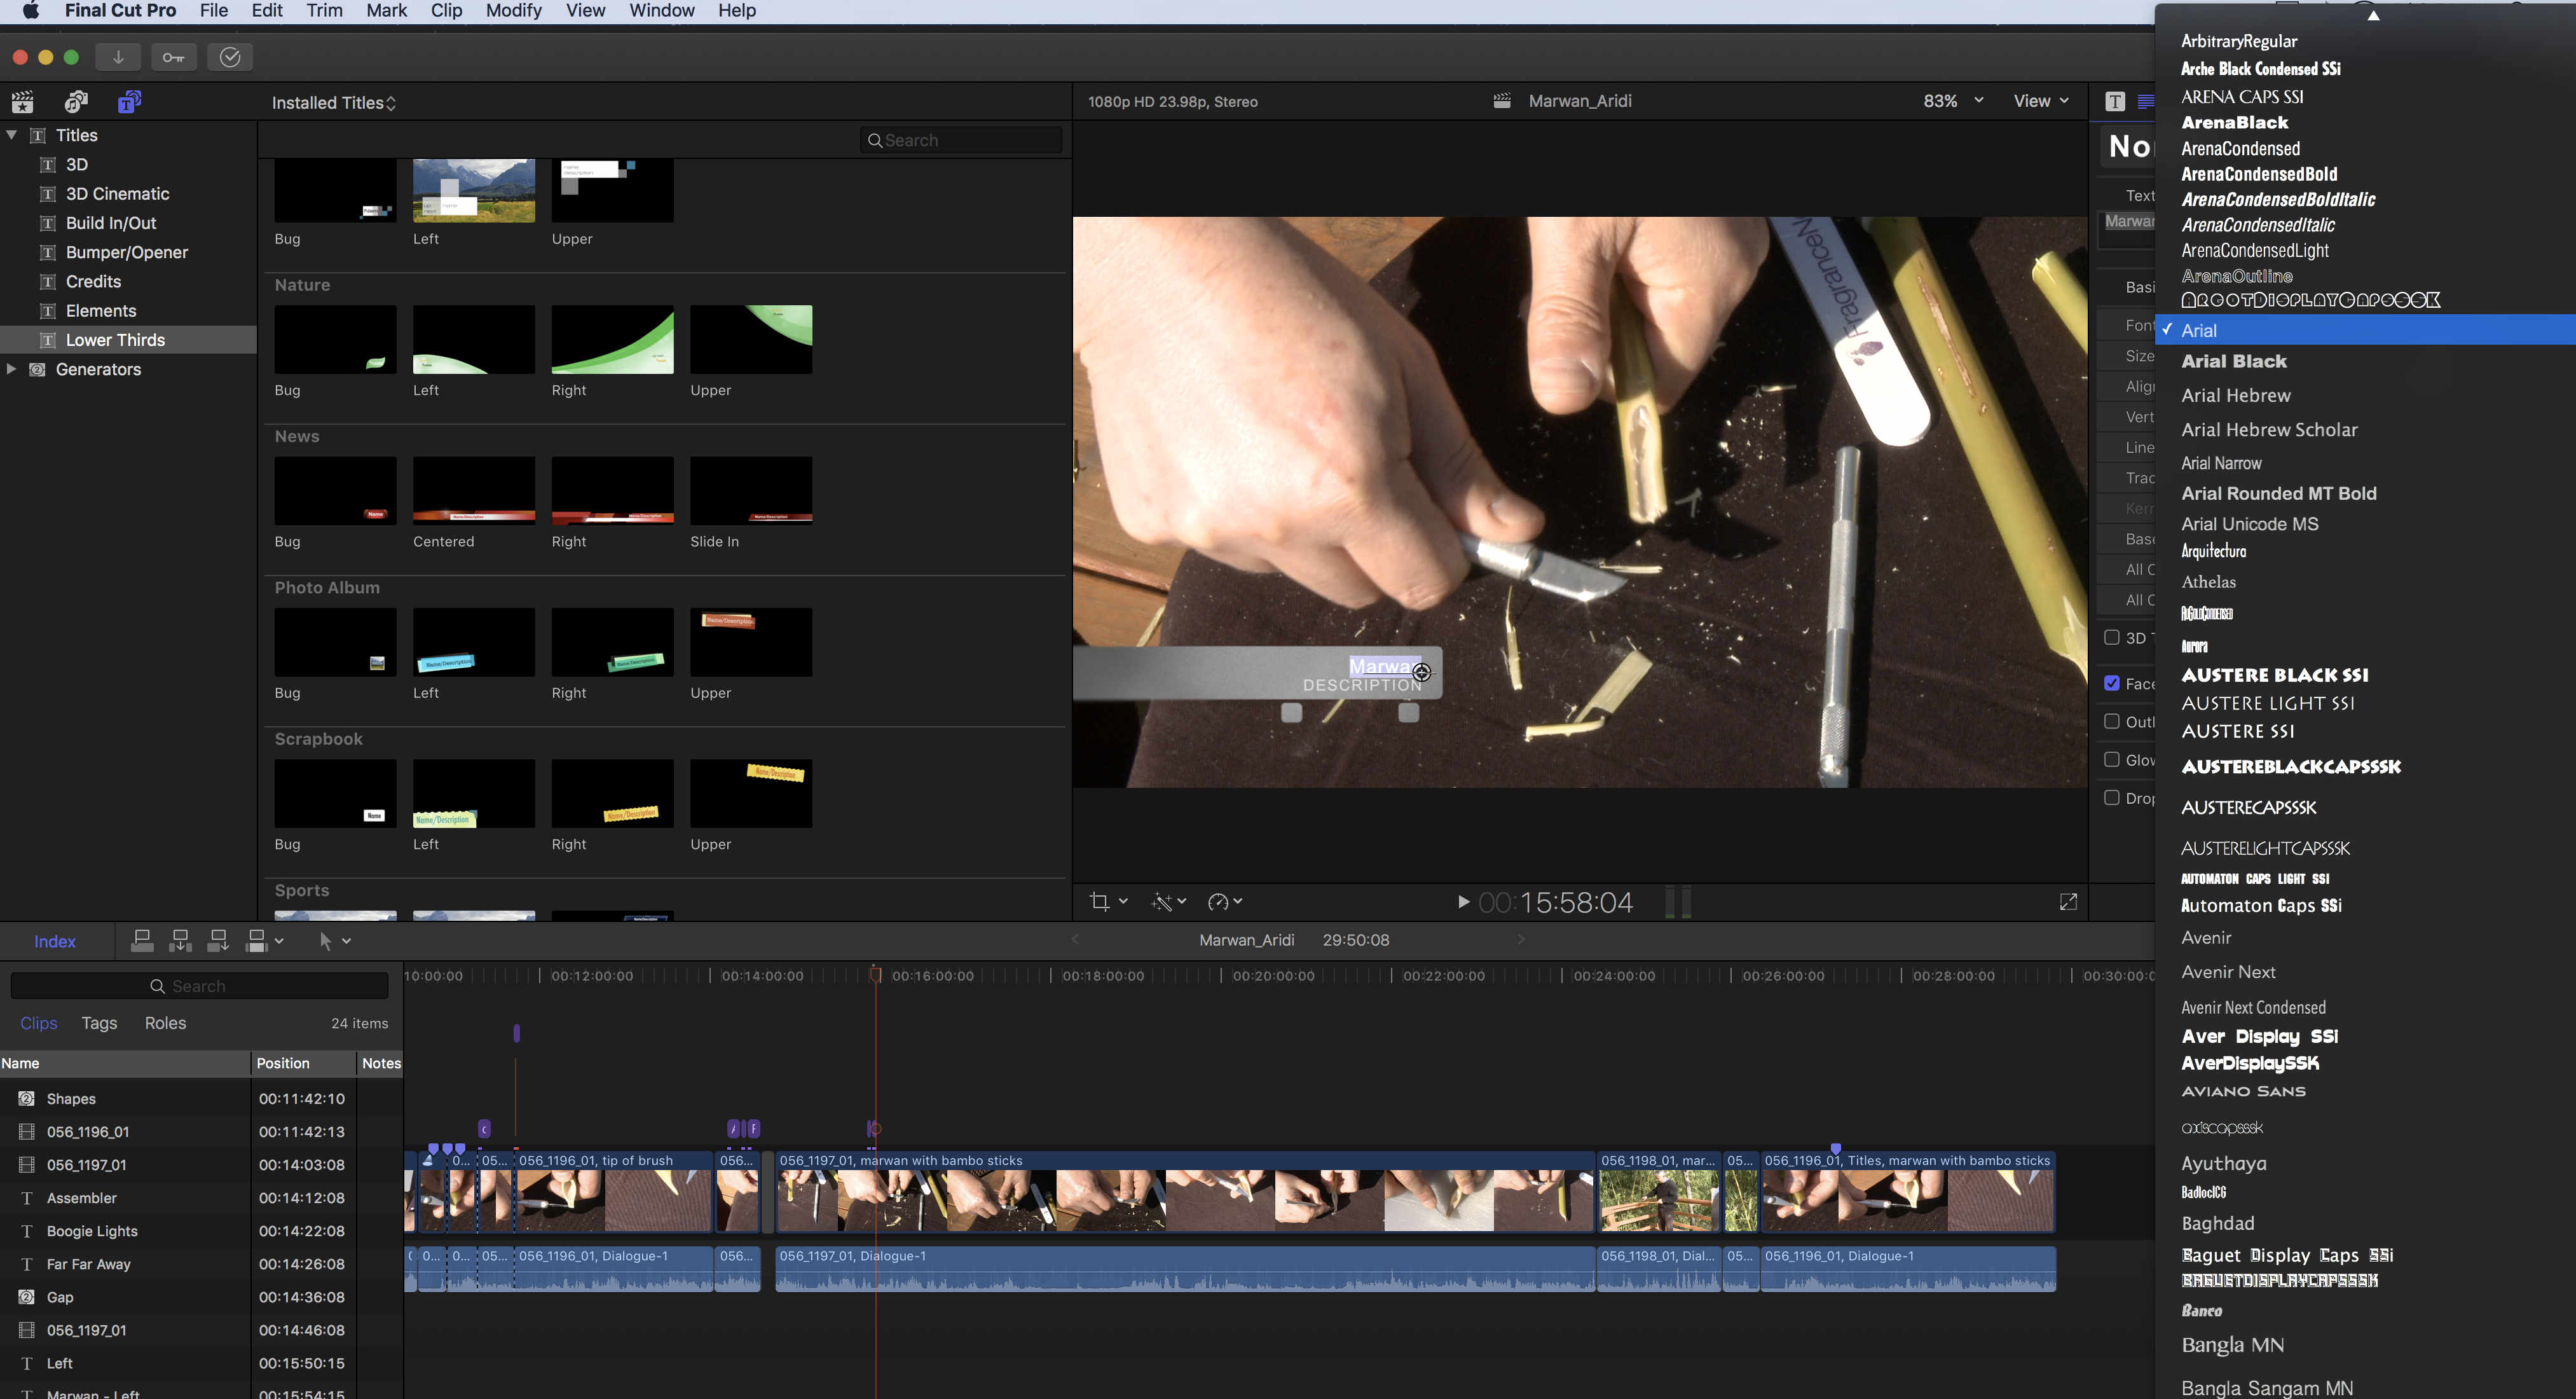Open the keyword editor key icon
Screen dimensions: 2576x1399
(174, 57)
